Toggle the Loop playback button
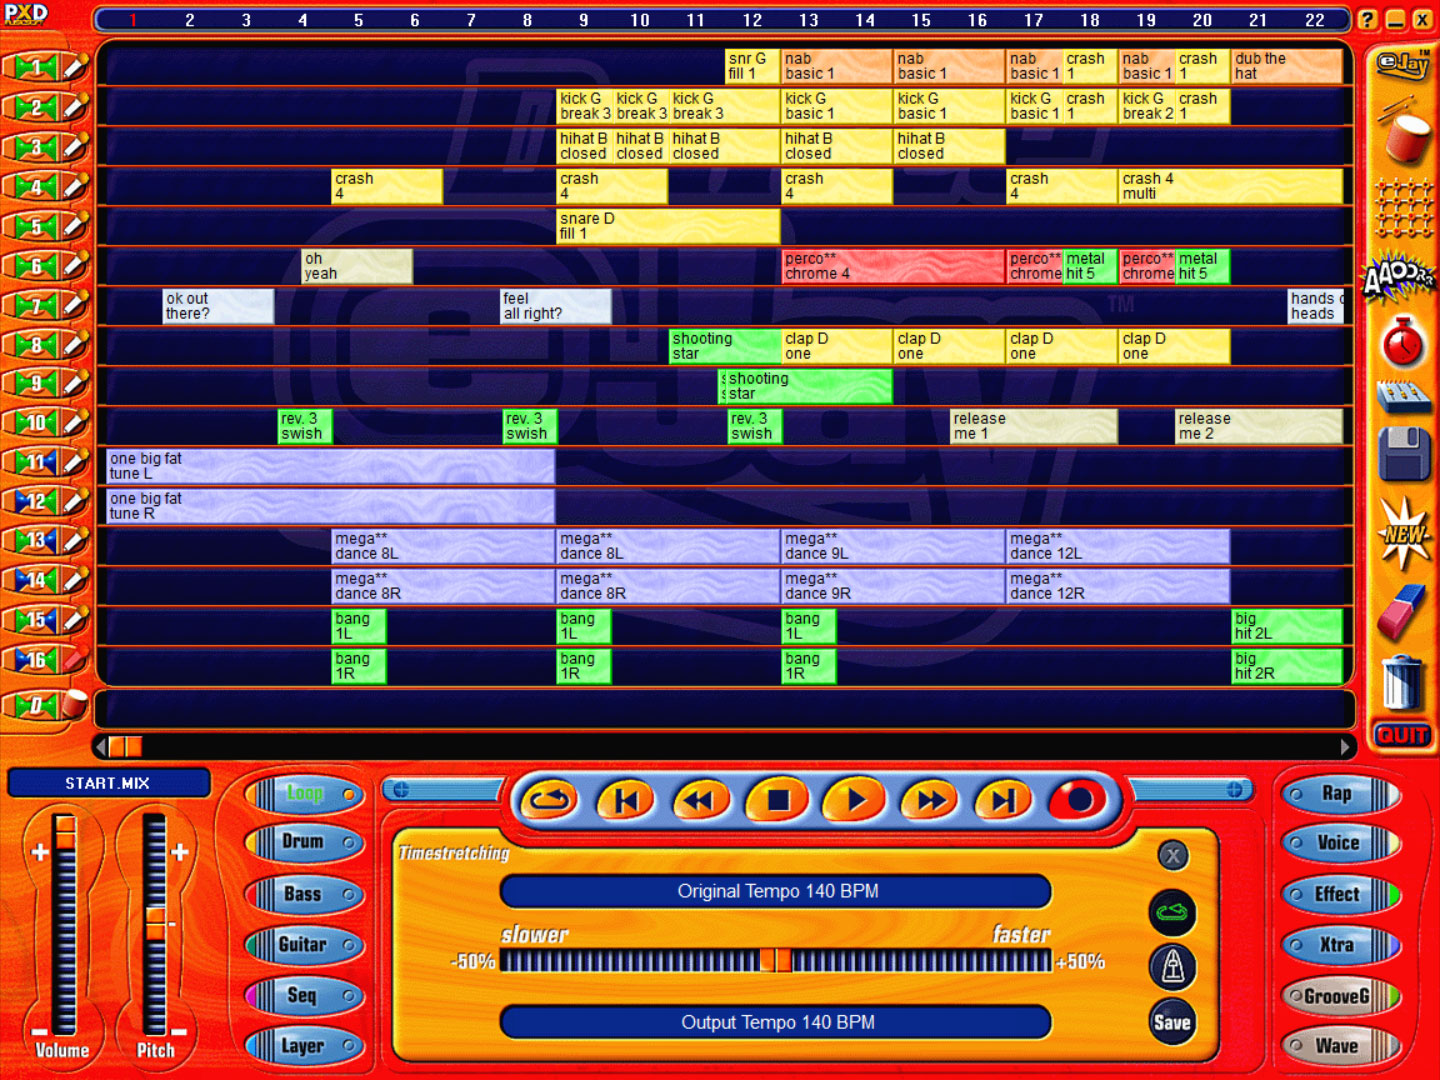The image size is (1440, 1080). [549, 800]
